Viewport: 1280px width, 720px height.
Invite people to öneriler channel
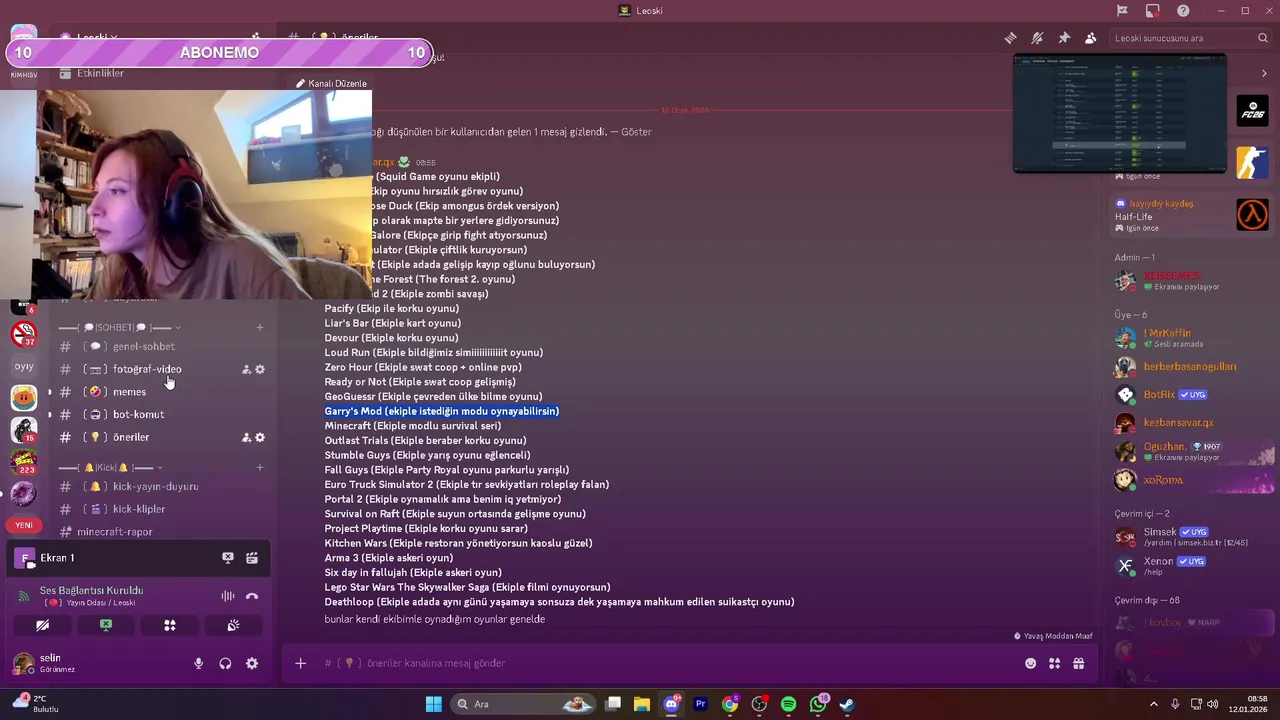246,437
